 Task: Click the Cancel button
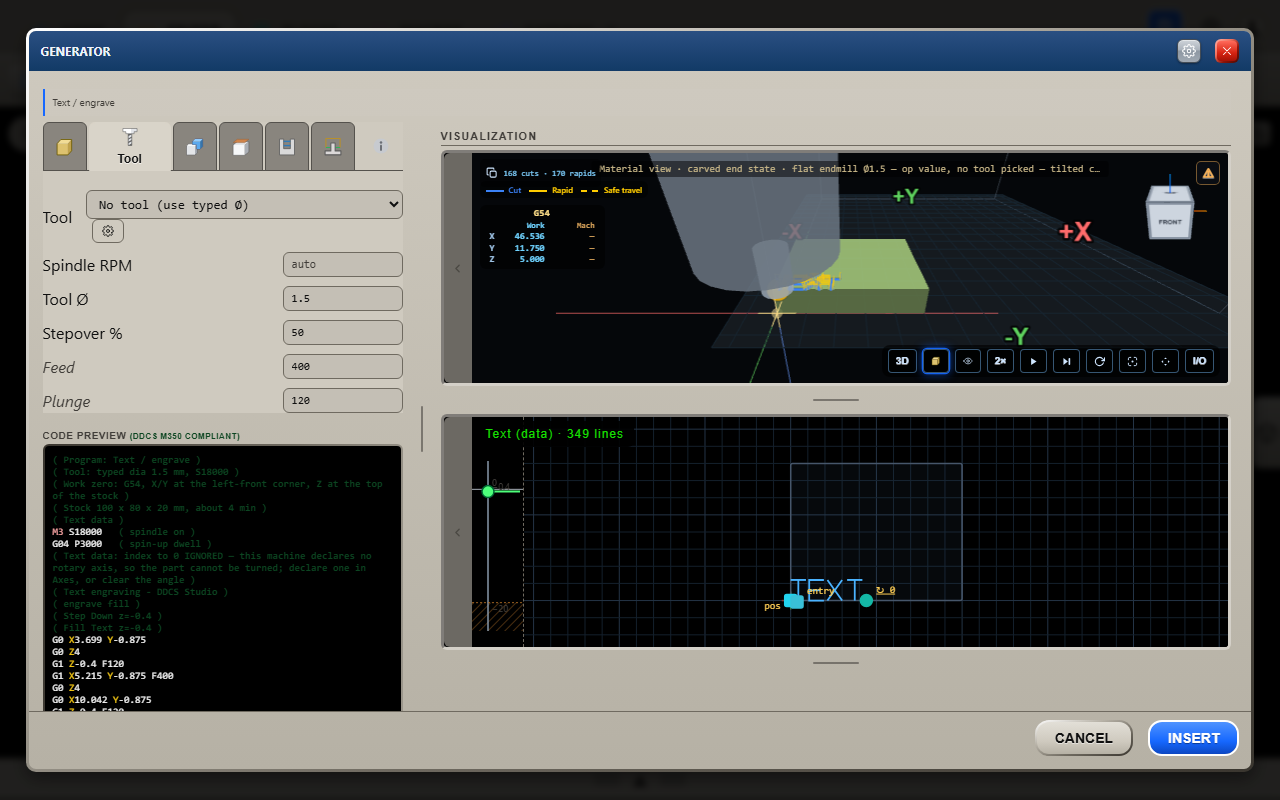pyautogui.click(x=1083, y=738)
